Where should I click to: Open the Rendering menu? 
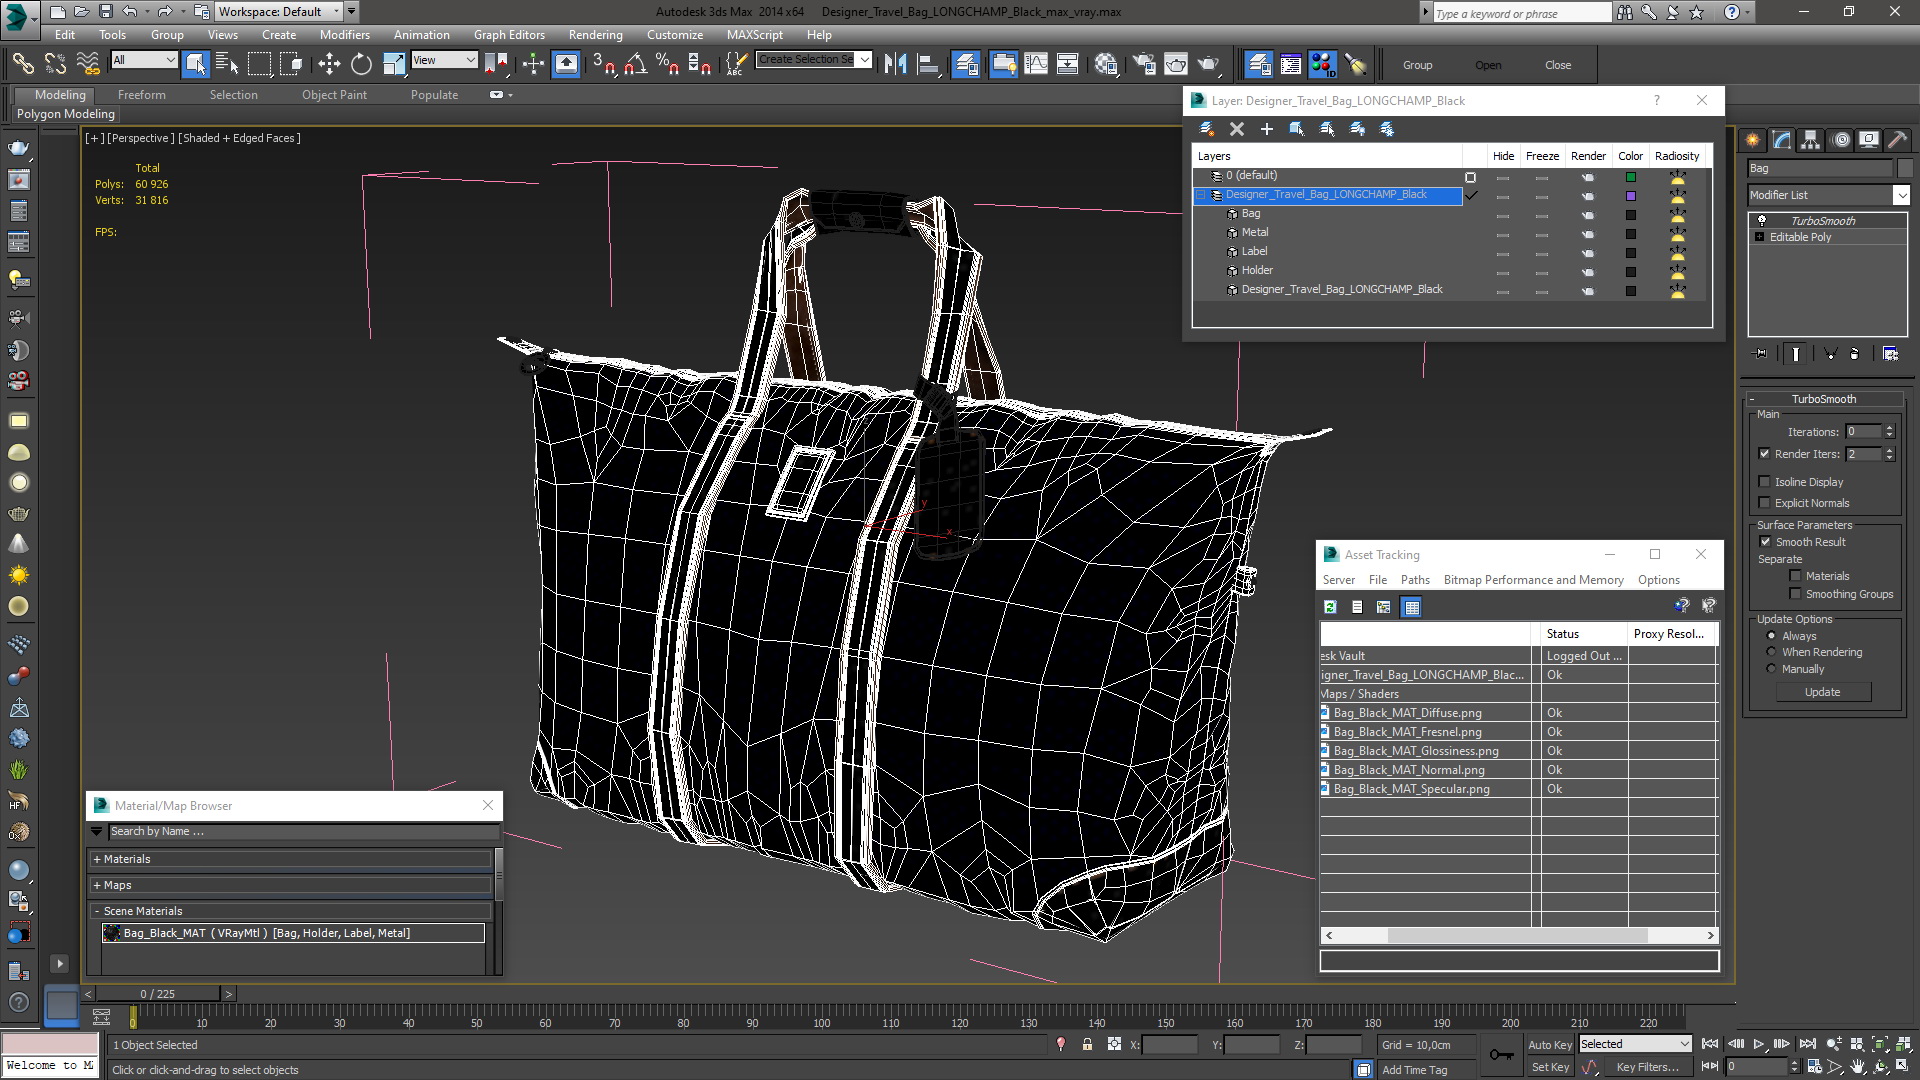pyautogui.click(x=595, y=35)
